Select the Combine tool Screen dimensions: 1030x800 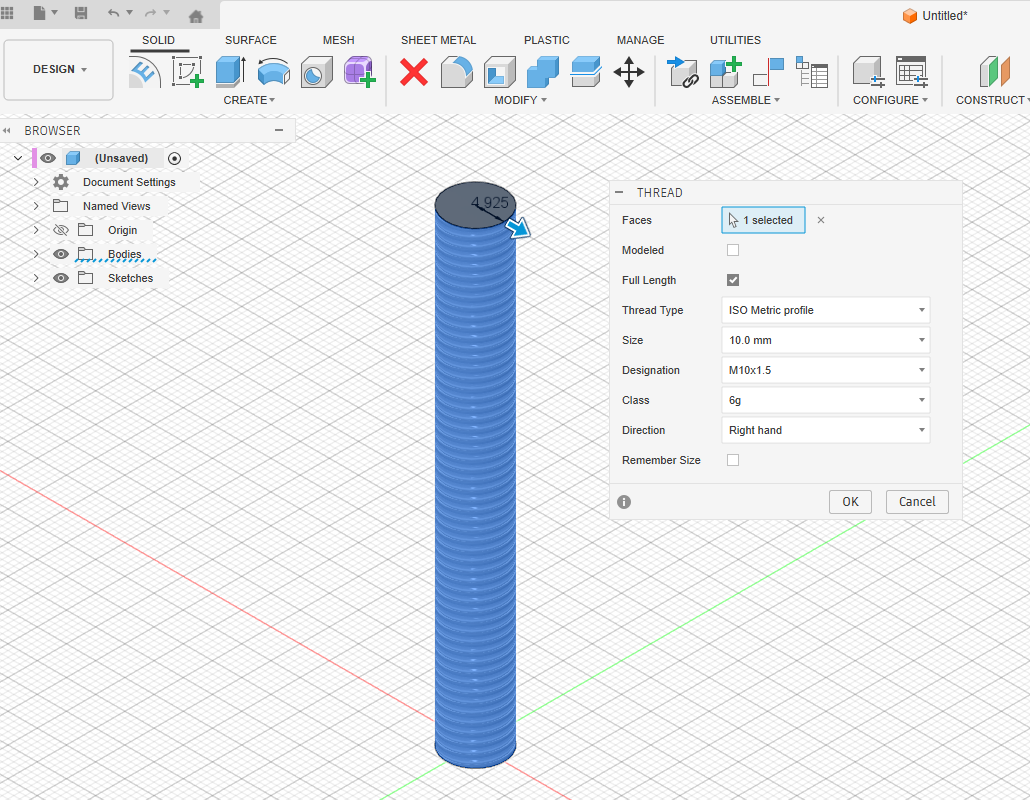543,72
